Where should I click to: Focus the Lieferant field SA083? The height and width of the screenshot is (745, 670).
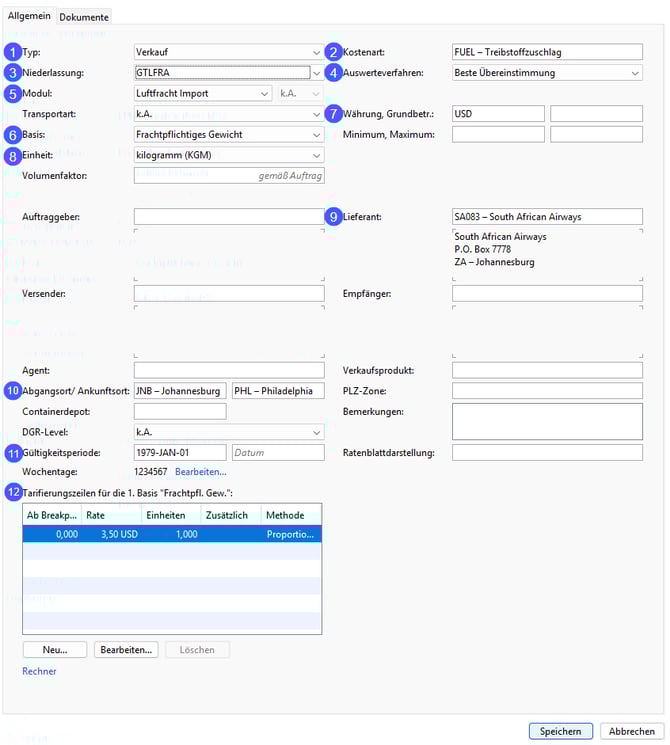click(546, 217)
